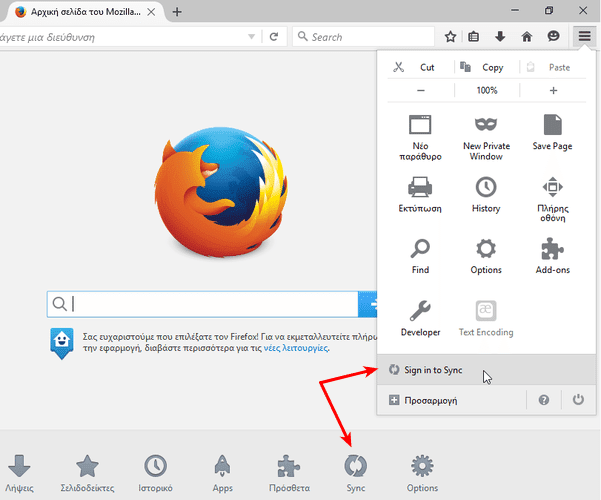Open Νέο παράθυρο in menu panel
The height and width of the screenshot is (500, 601).
coord(420,137)
